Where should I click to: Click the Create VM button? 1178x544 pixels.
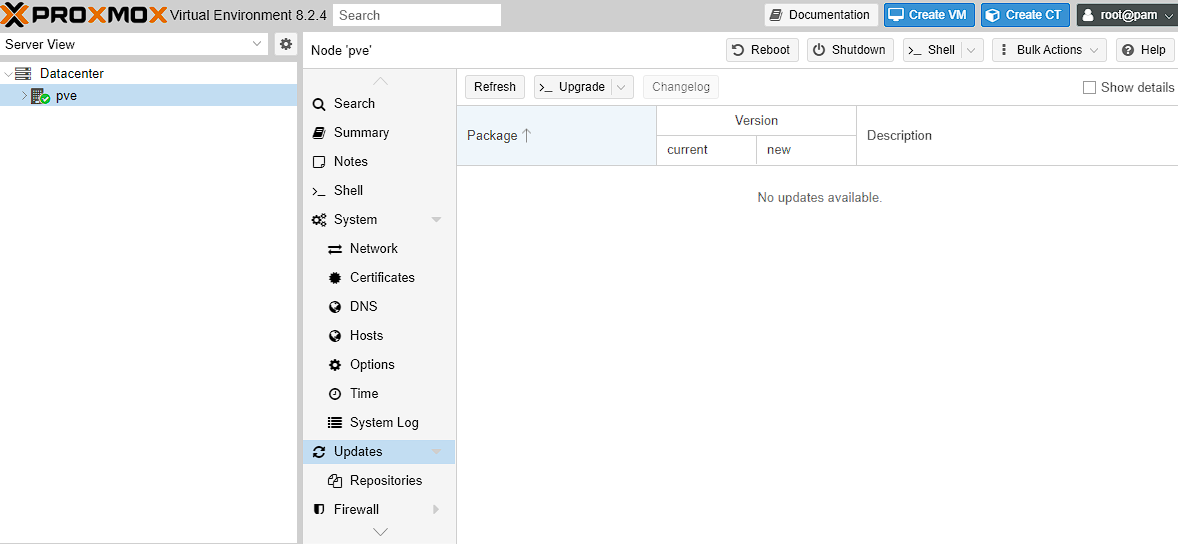coord(928,15)
